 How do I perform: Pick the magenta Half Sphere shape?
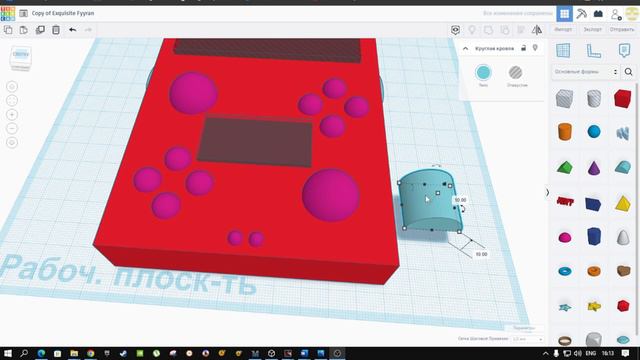[x=565, y=238]
